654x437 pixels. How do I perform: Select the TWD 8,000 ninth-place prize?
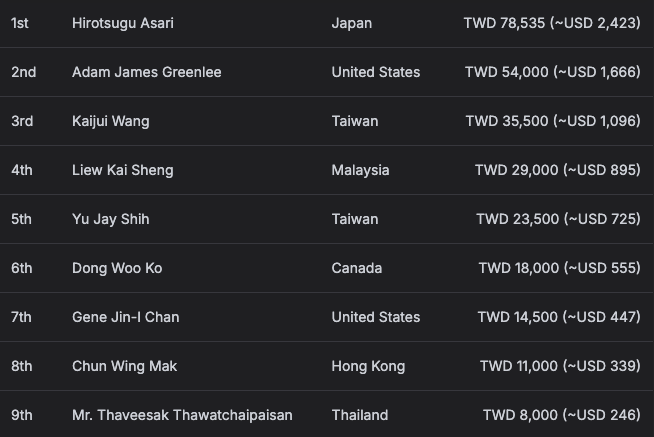561,415
